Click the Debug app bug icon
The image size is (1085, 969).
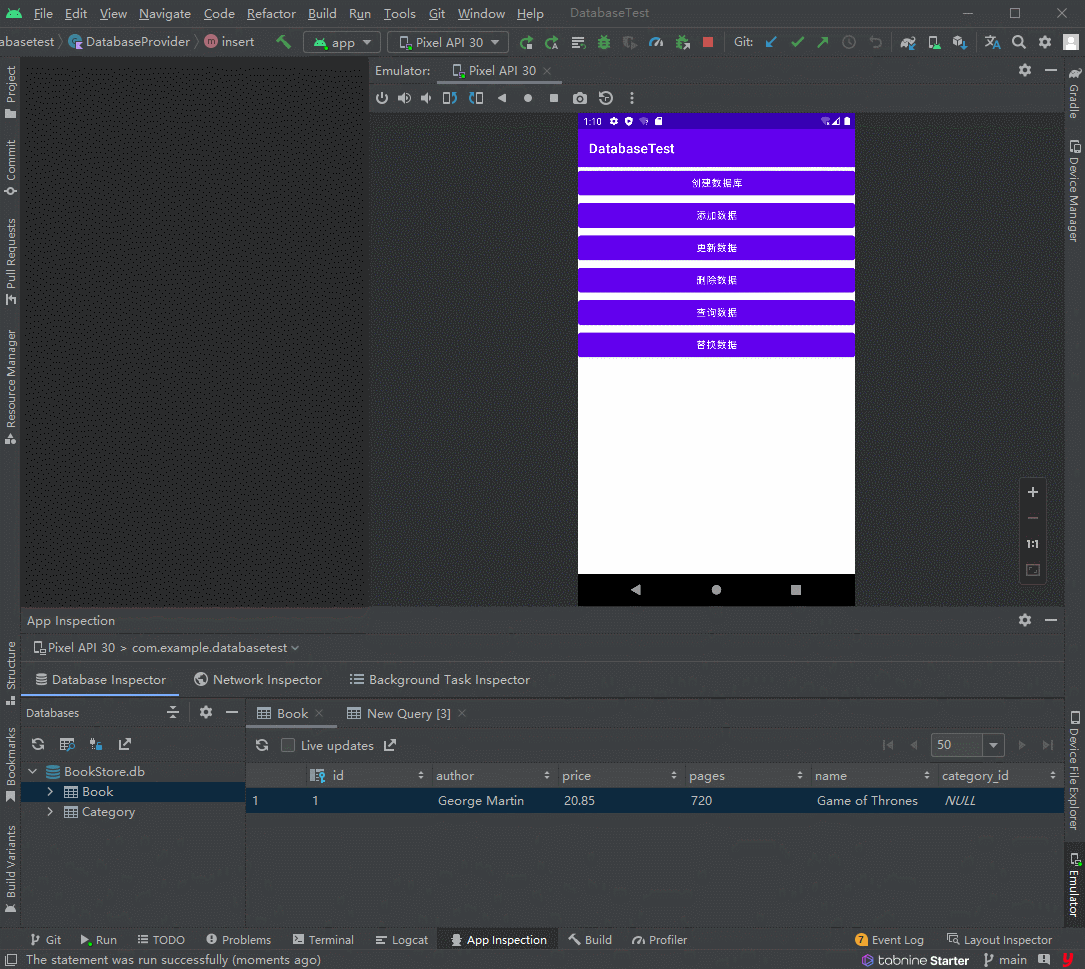tap(604, 42)
